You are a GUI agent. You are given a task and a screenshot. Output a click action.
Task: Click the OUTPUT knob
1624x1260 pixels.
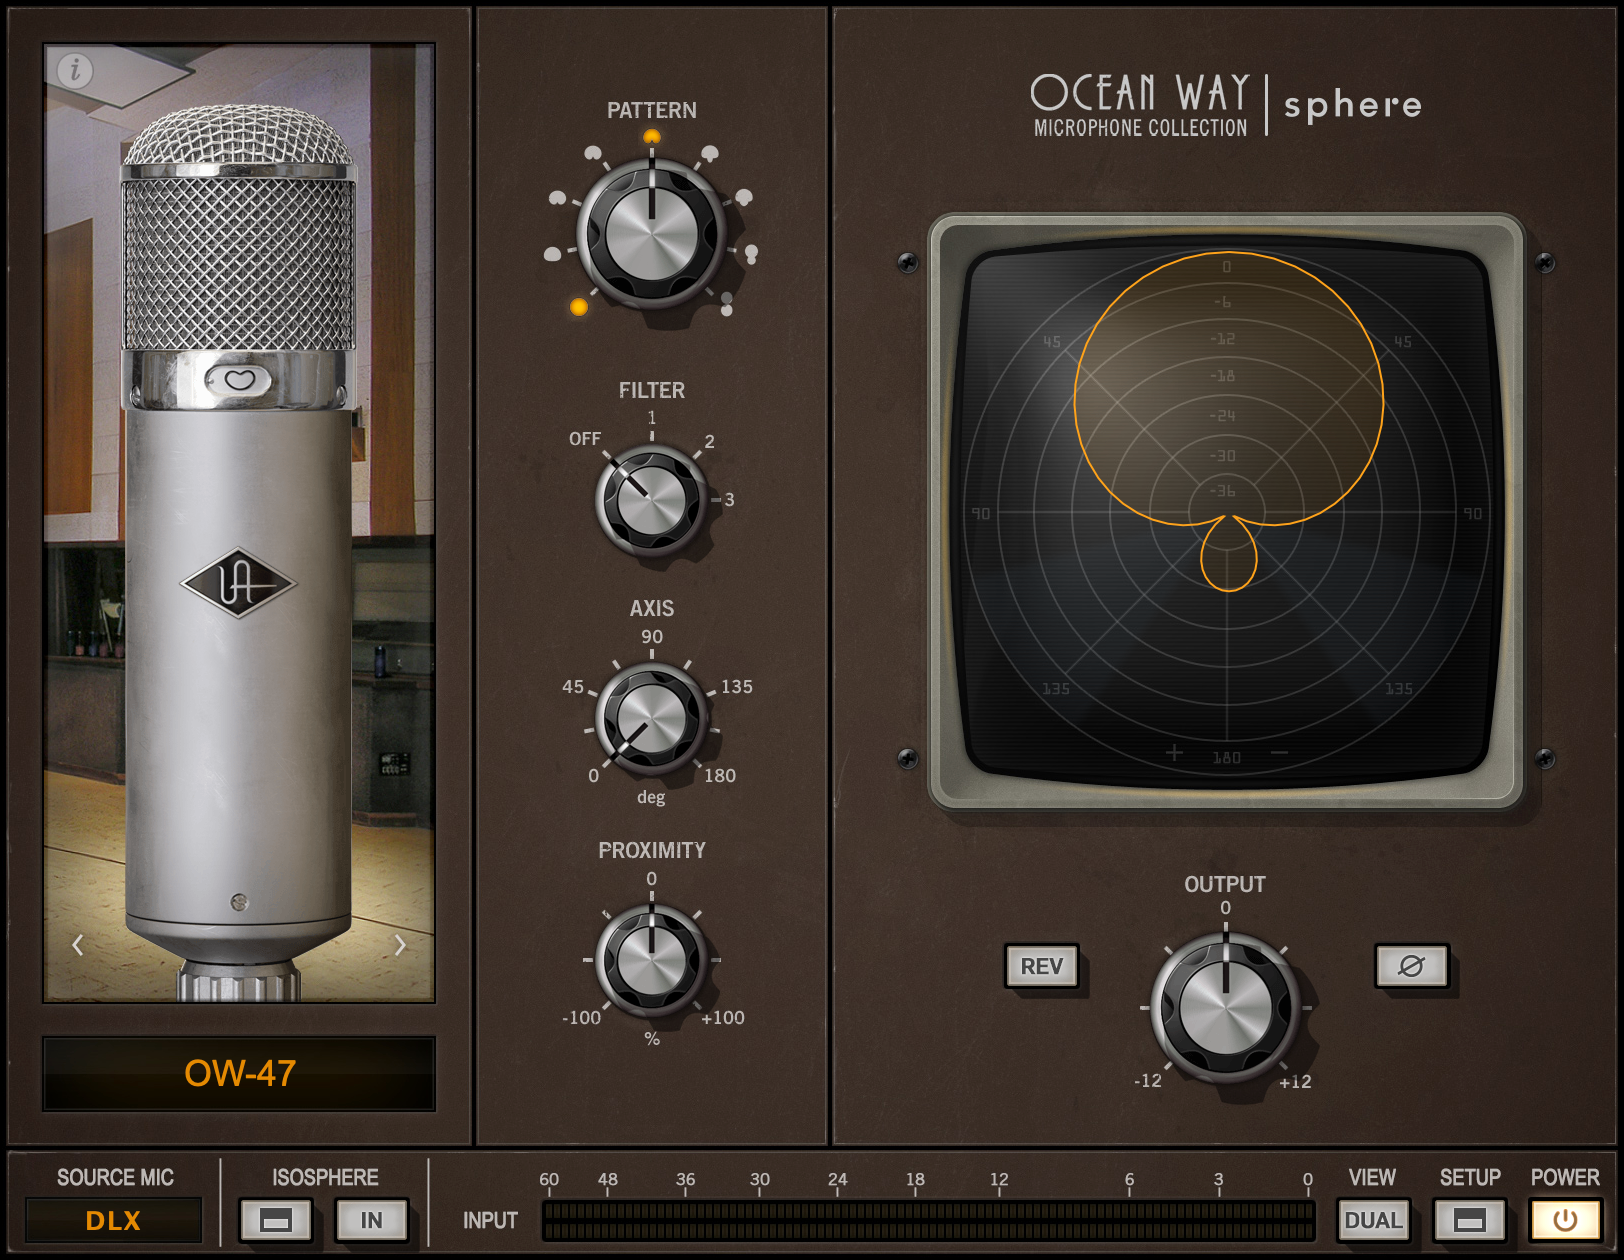(x=1225, y=1007)
